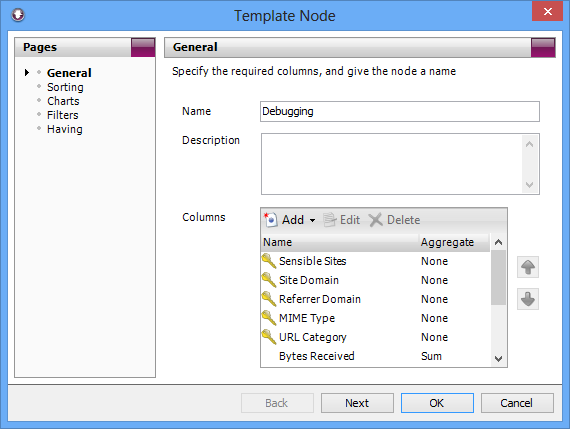
Task: Collapse the General panel purple button
Action: coord(543,47)
